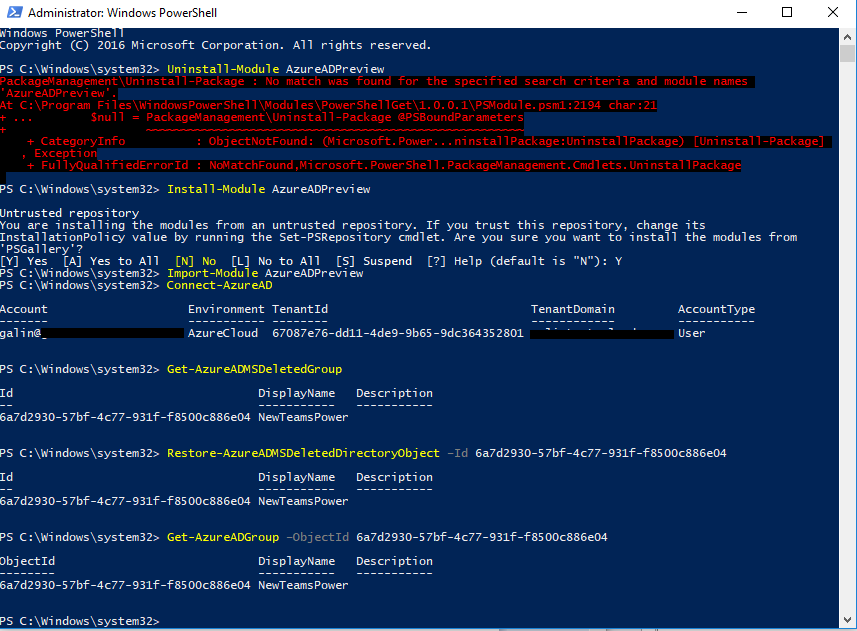Click '[N] No' prompt option
The width and height of the screenshot is (857, 631).
coord(196,261)
